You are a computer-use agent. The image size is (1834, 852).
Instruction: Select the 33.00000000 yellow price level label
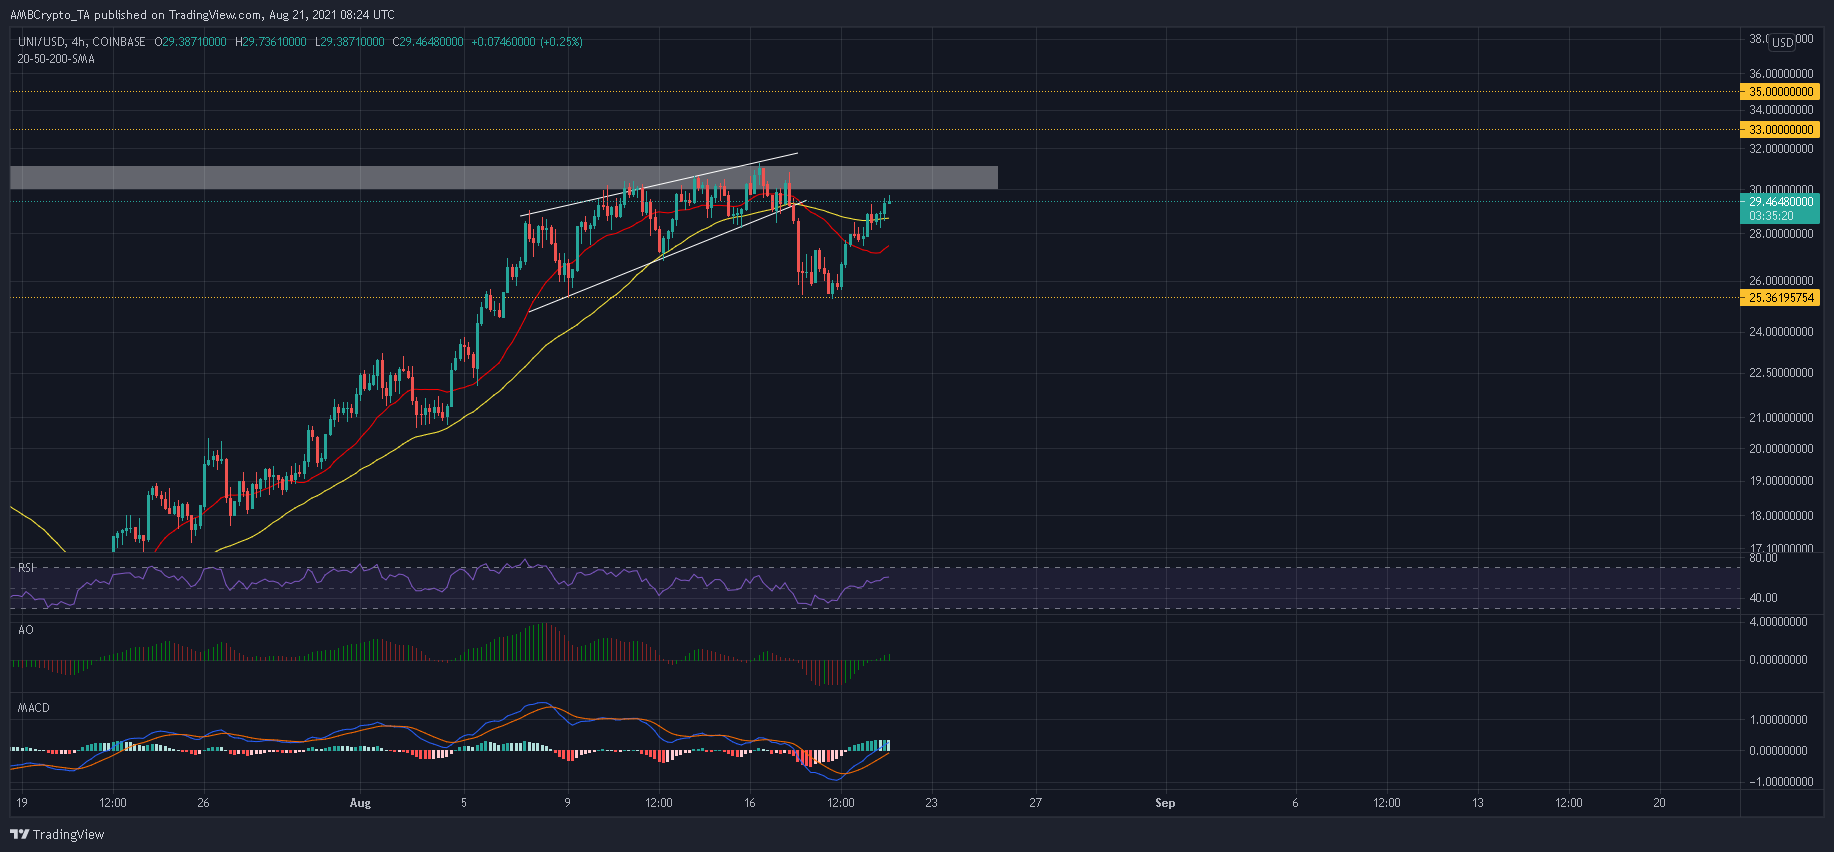[x=1780, y=130]
